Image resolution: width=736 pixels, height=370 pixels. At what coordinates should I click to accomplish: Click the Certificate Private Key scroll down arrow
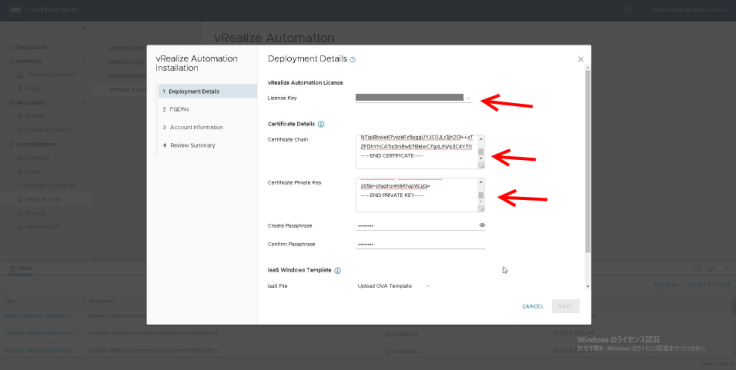tap(481, 202)
